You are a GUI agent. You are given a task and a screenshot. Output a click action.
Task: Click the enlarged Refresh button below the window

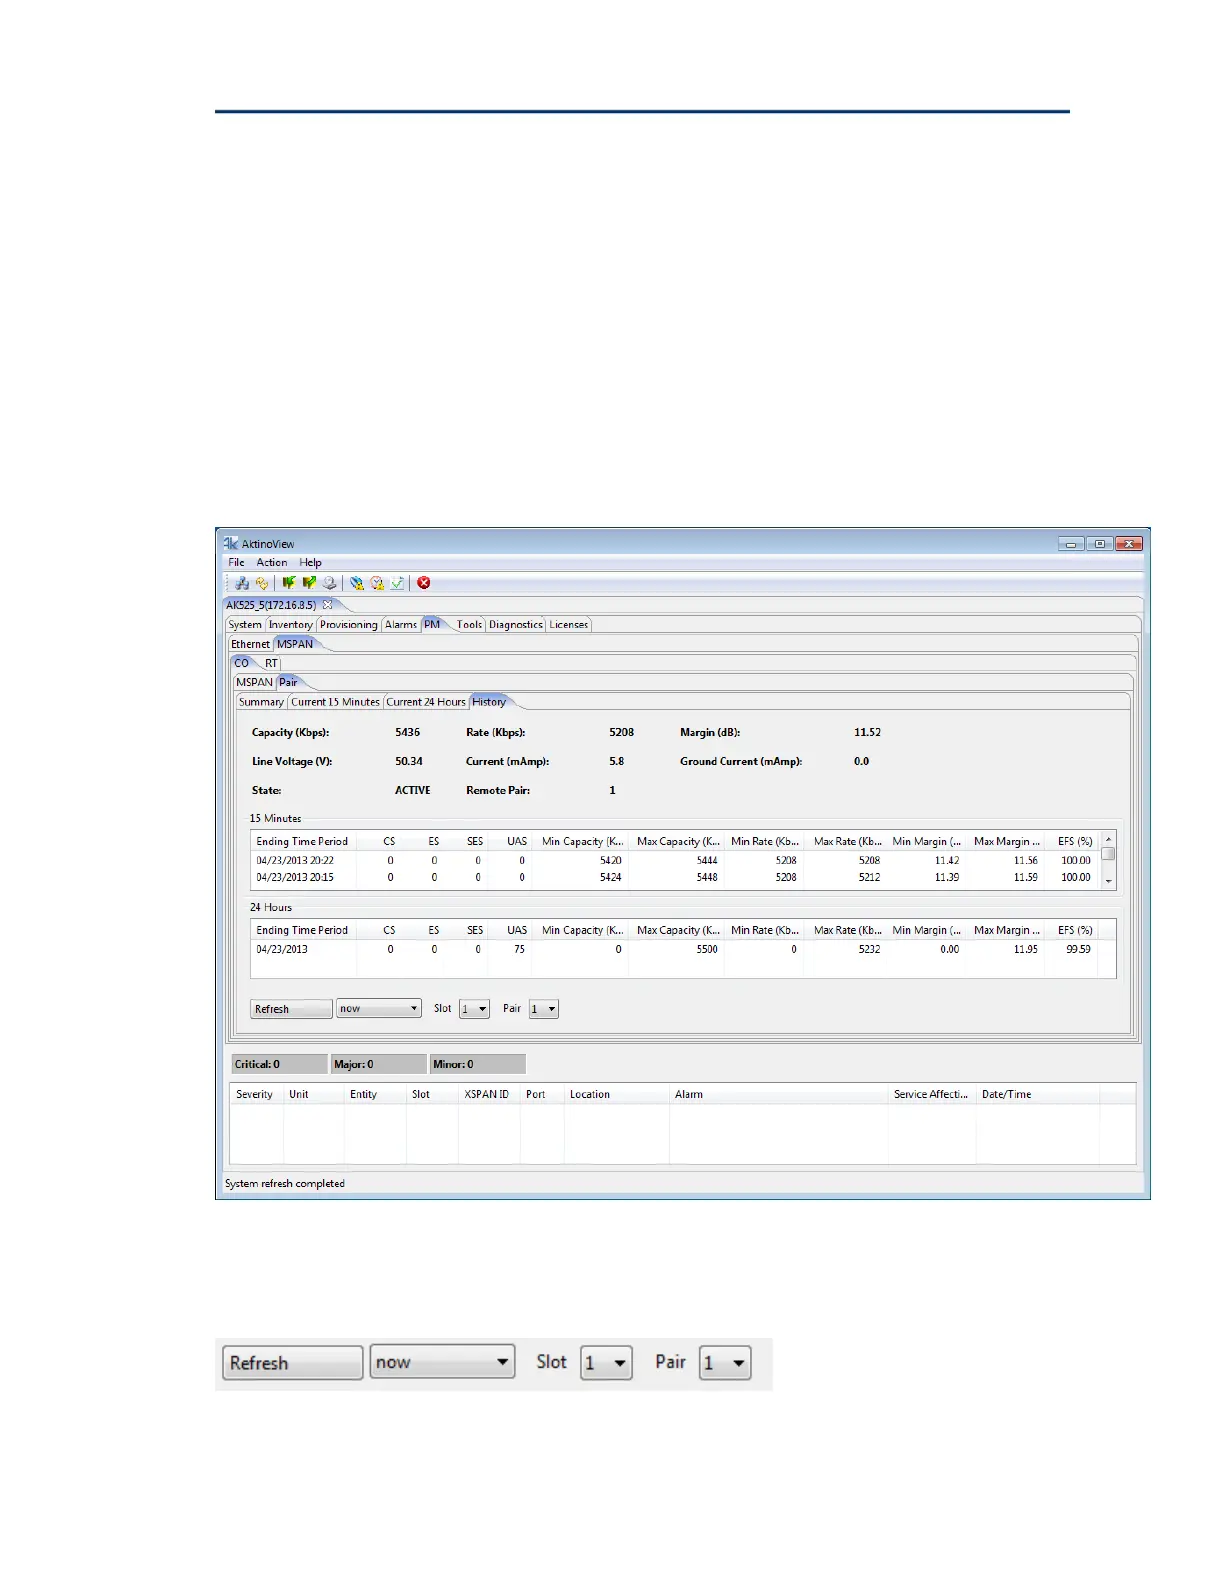(x=292, y=1363)
